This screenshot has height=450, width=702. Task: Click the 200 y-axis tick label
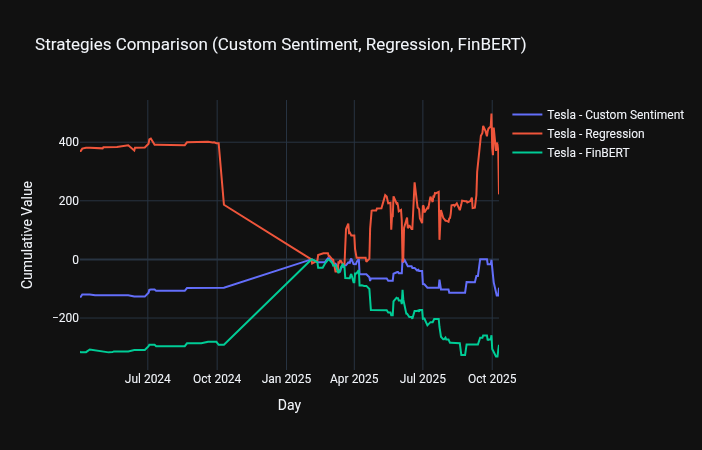click(69, 201)
